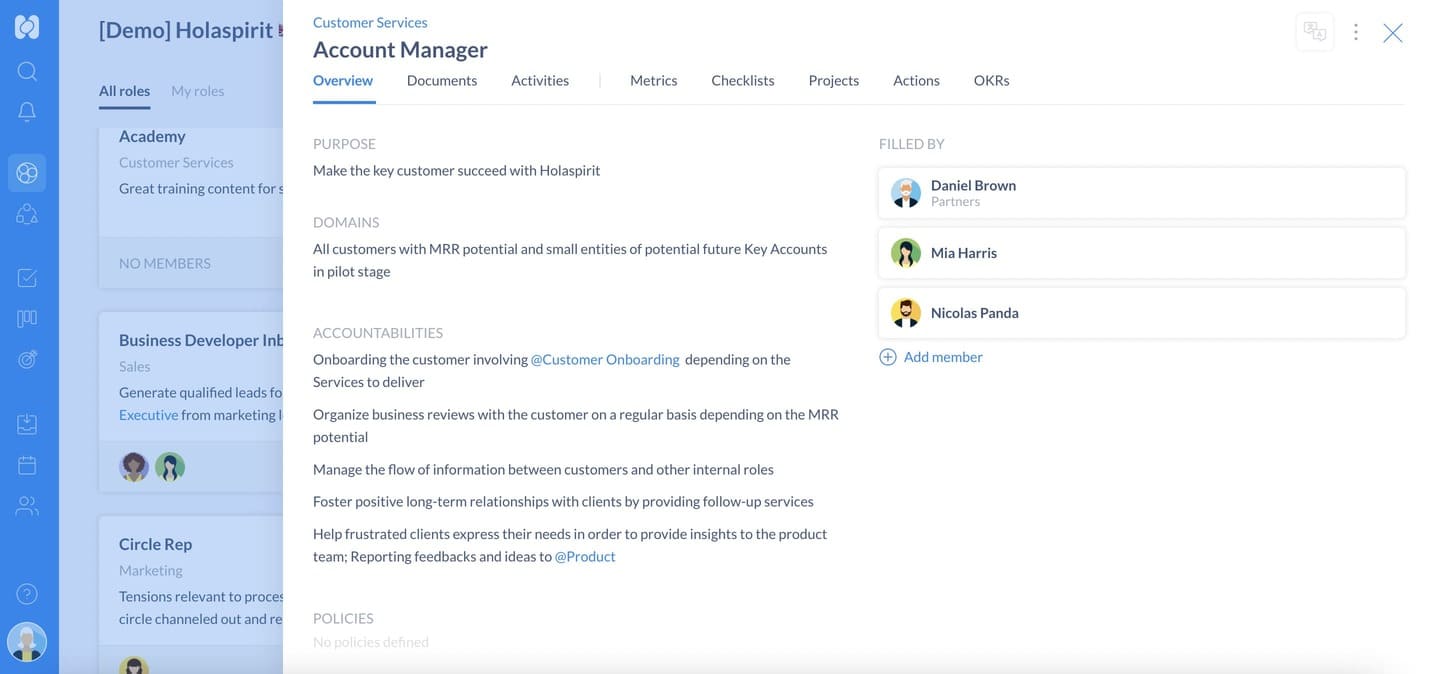
Task: Click the purpose text 'Make the key customer succeed'
Action: point(456,170)
